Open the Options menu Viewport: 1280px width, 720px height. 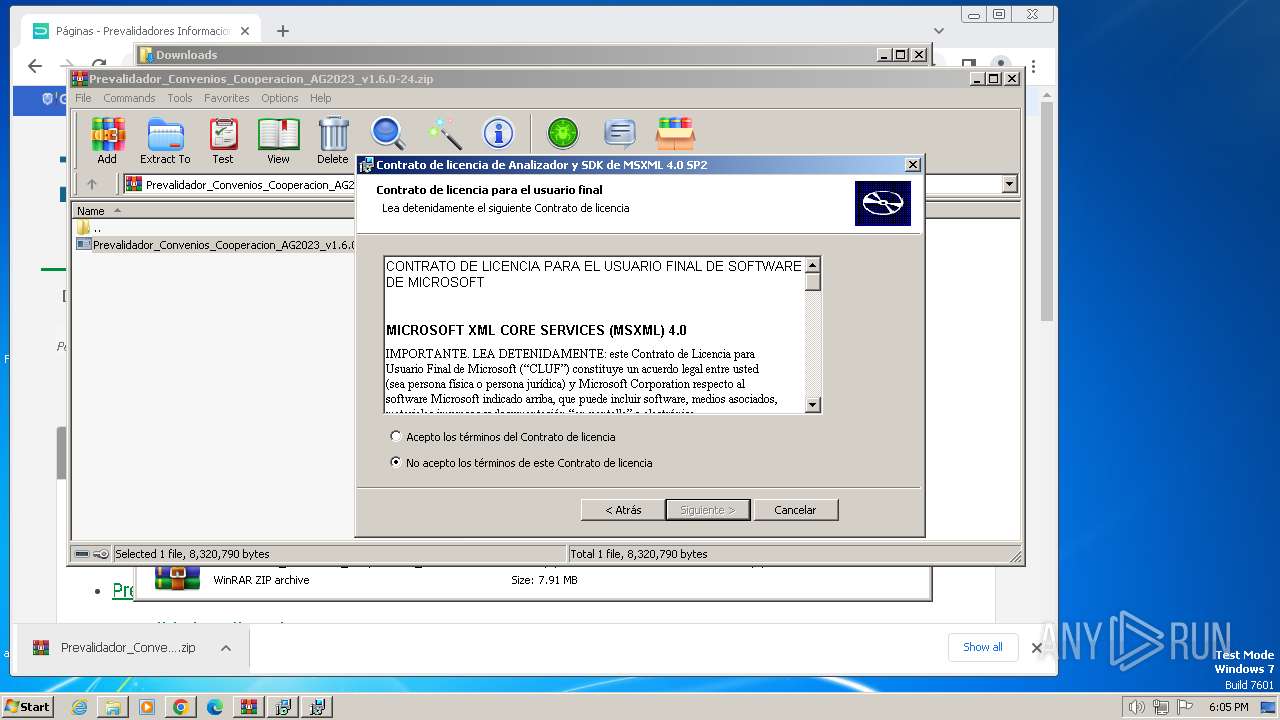[x=280, y=98]
